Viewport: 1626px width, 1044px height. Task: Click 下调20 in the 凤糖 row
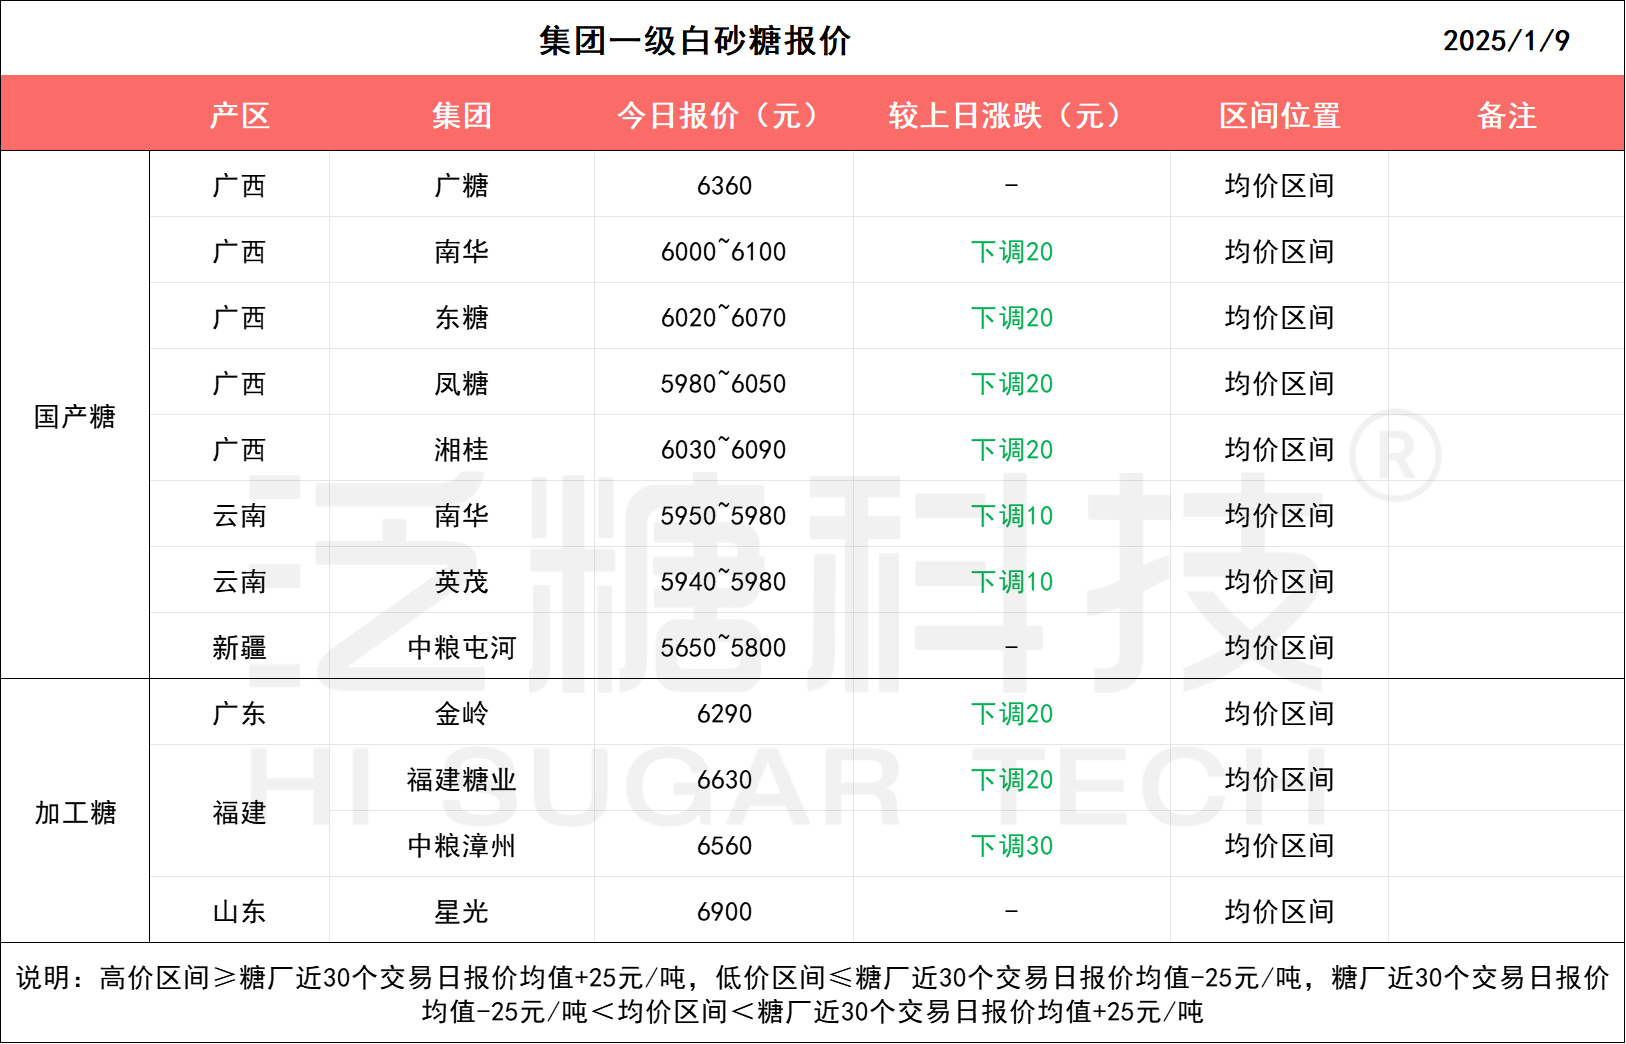point(1012,383)
